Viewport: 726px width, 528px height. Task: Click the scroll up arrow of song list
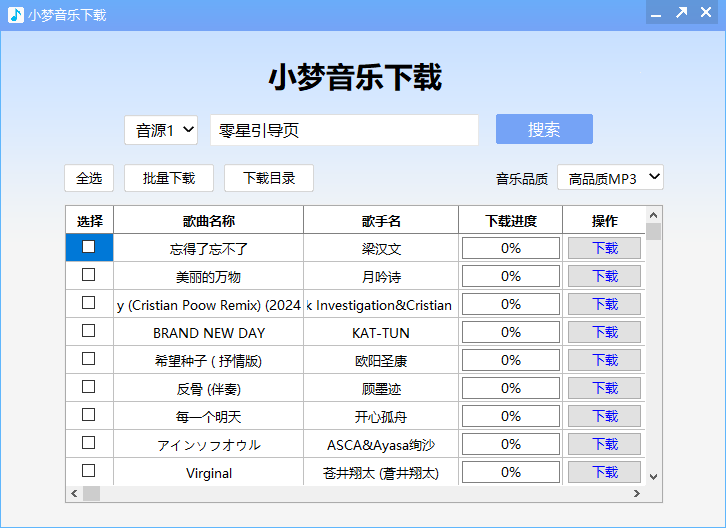(654, 214)
